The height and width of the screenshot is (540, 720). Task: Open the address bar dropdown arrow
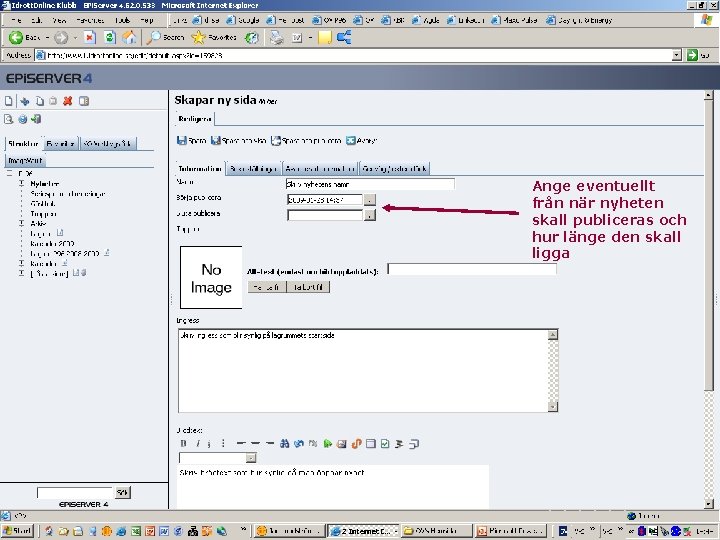[x=676, y=56]
